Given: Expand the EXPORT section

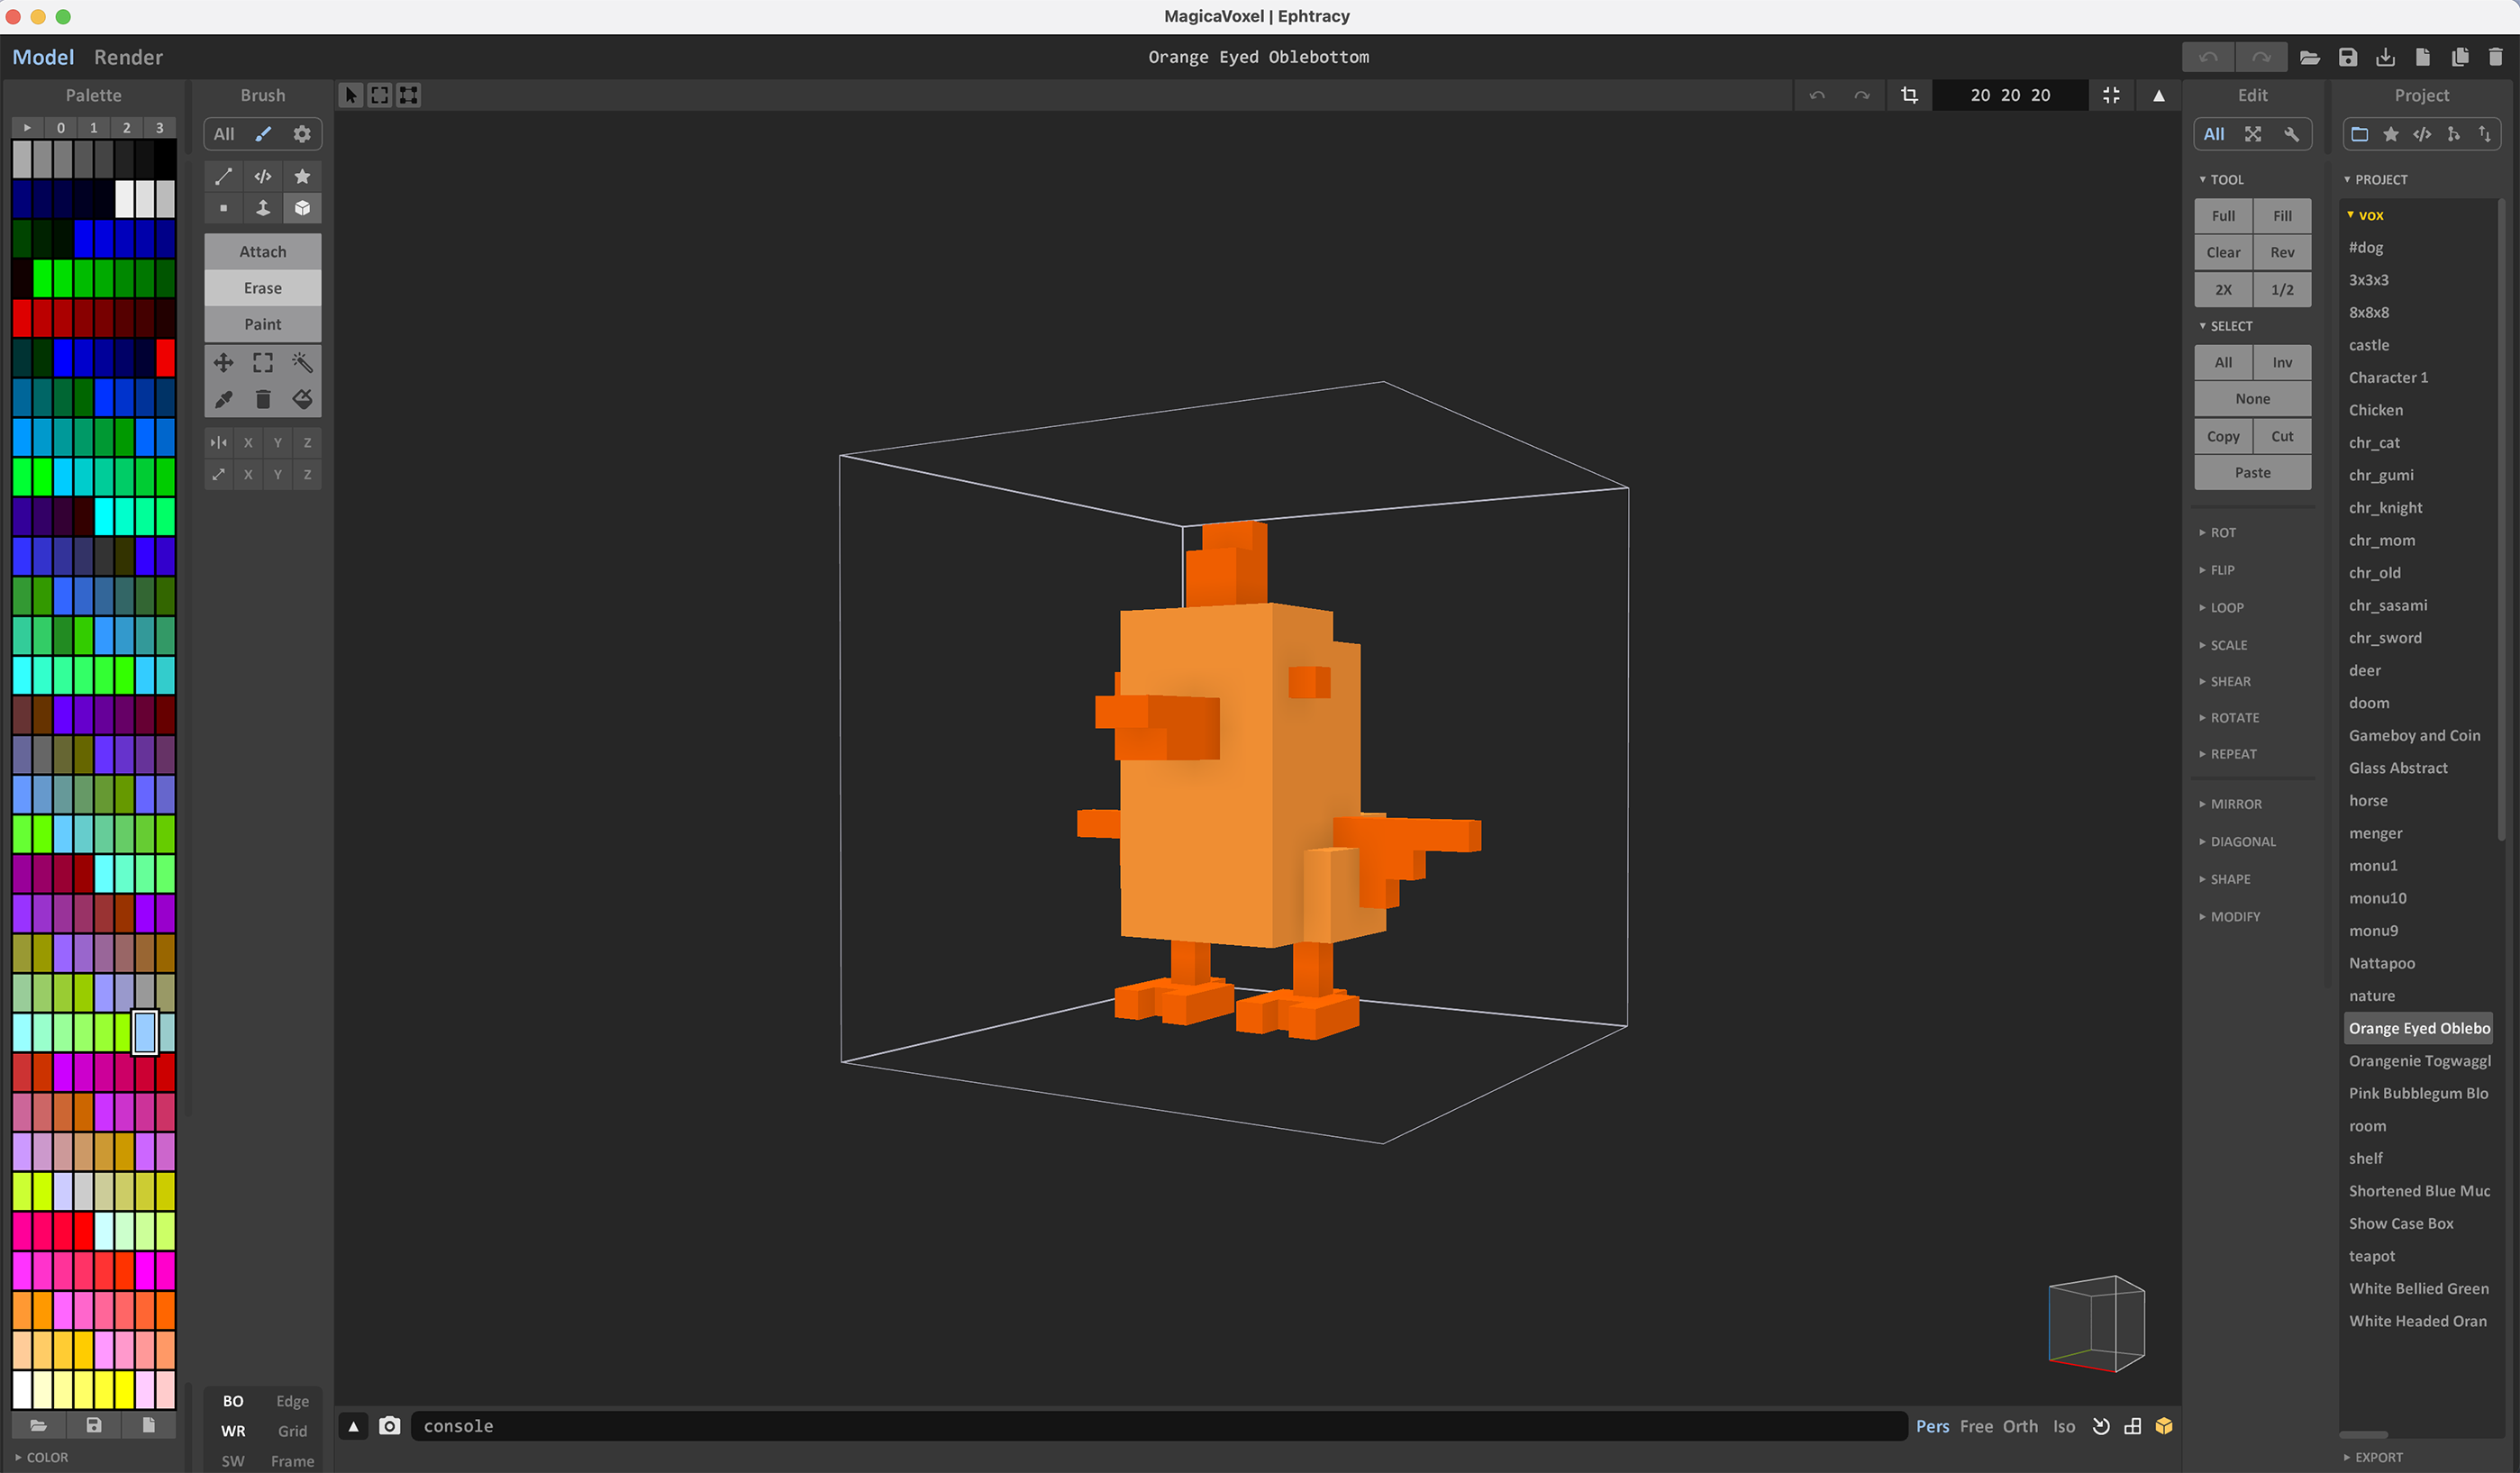Looking at the screenshot, I should pyautogui.click(x=2377, y=1457).
